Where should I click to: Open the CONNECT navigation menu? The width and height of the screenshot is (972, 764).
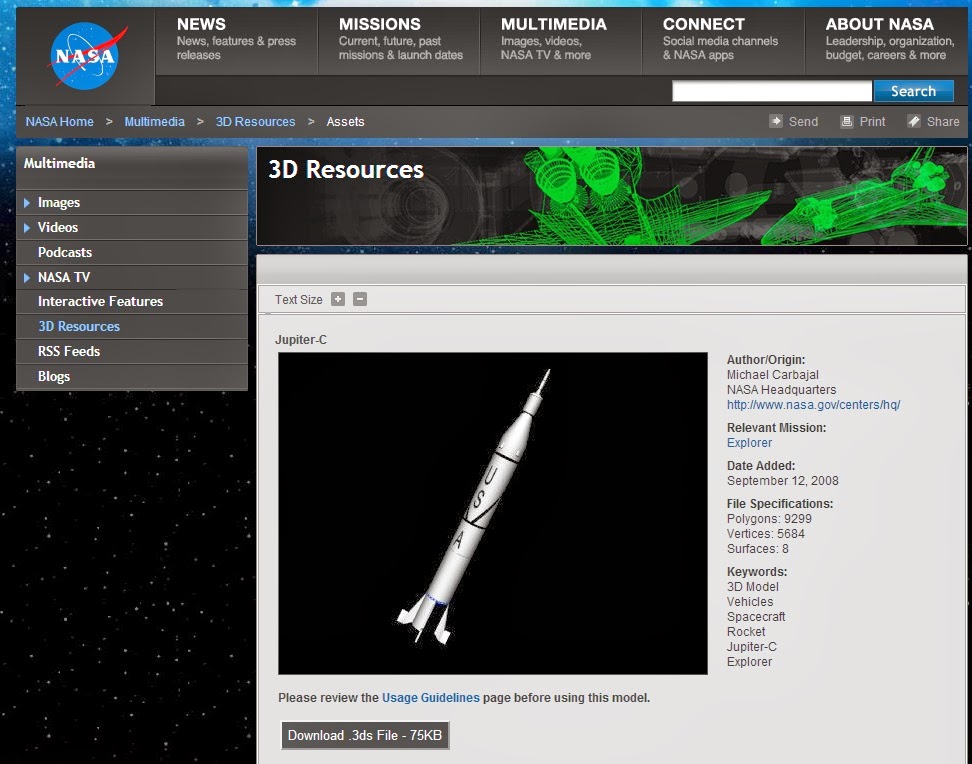(x=703, y=24)
